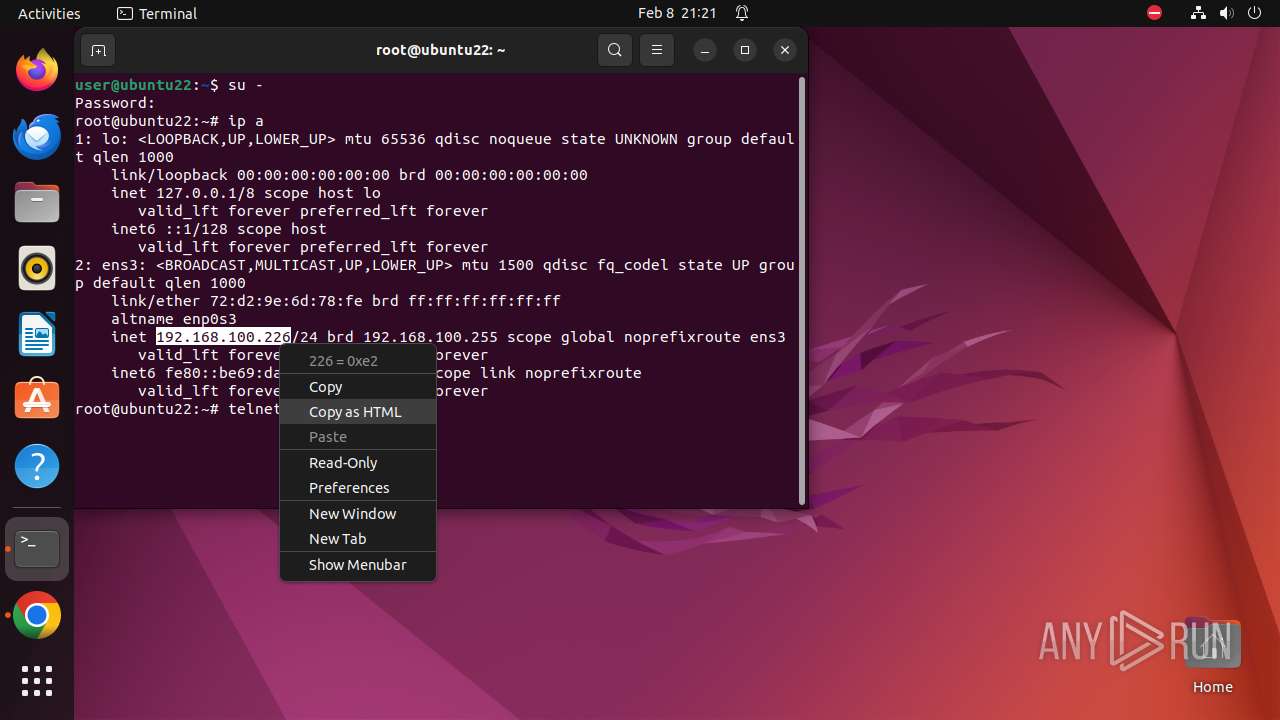Launch Thunderbird mail from dock

coord(37,136)
